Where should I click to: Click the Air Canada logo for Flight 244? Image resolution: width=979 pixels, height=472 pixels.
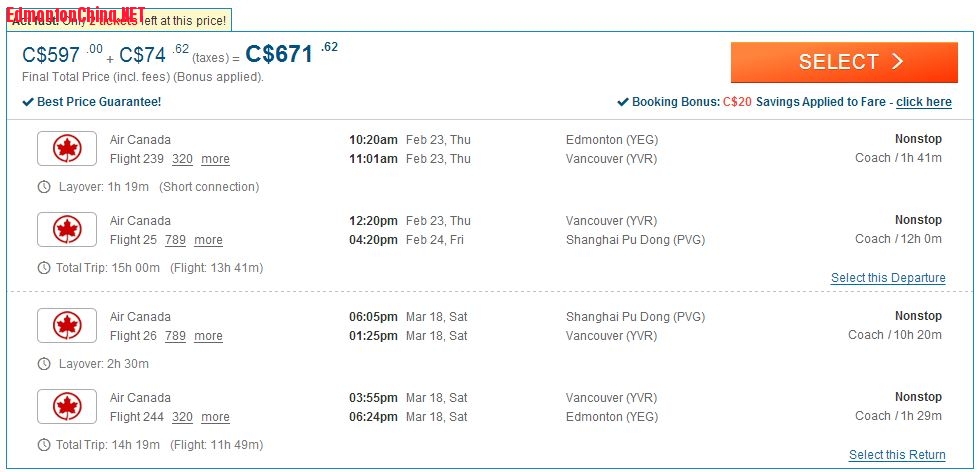[67, 407]
